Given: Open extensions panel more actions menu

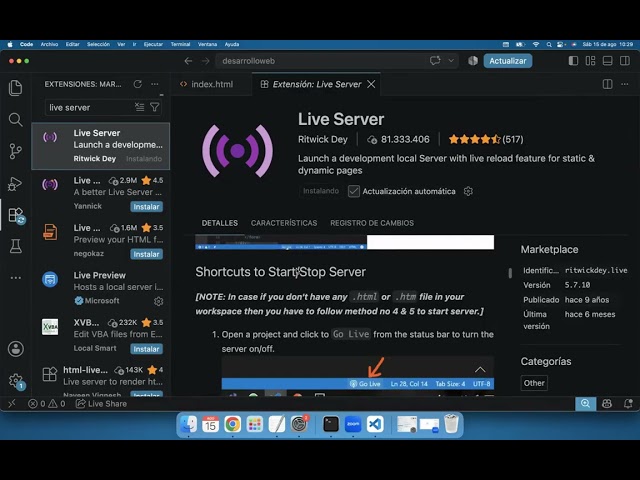Looking at the screenshot, I should pyautogui.click(x=155, y=84).
